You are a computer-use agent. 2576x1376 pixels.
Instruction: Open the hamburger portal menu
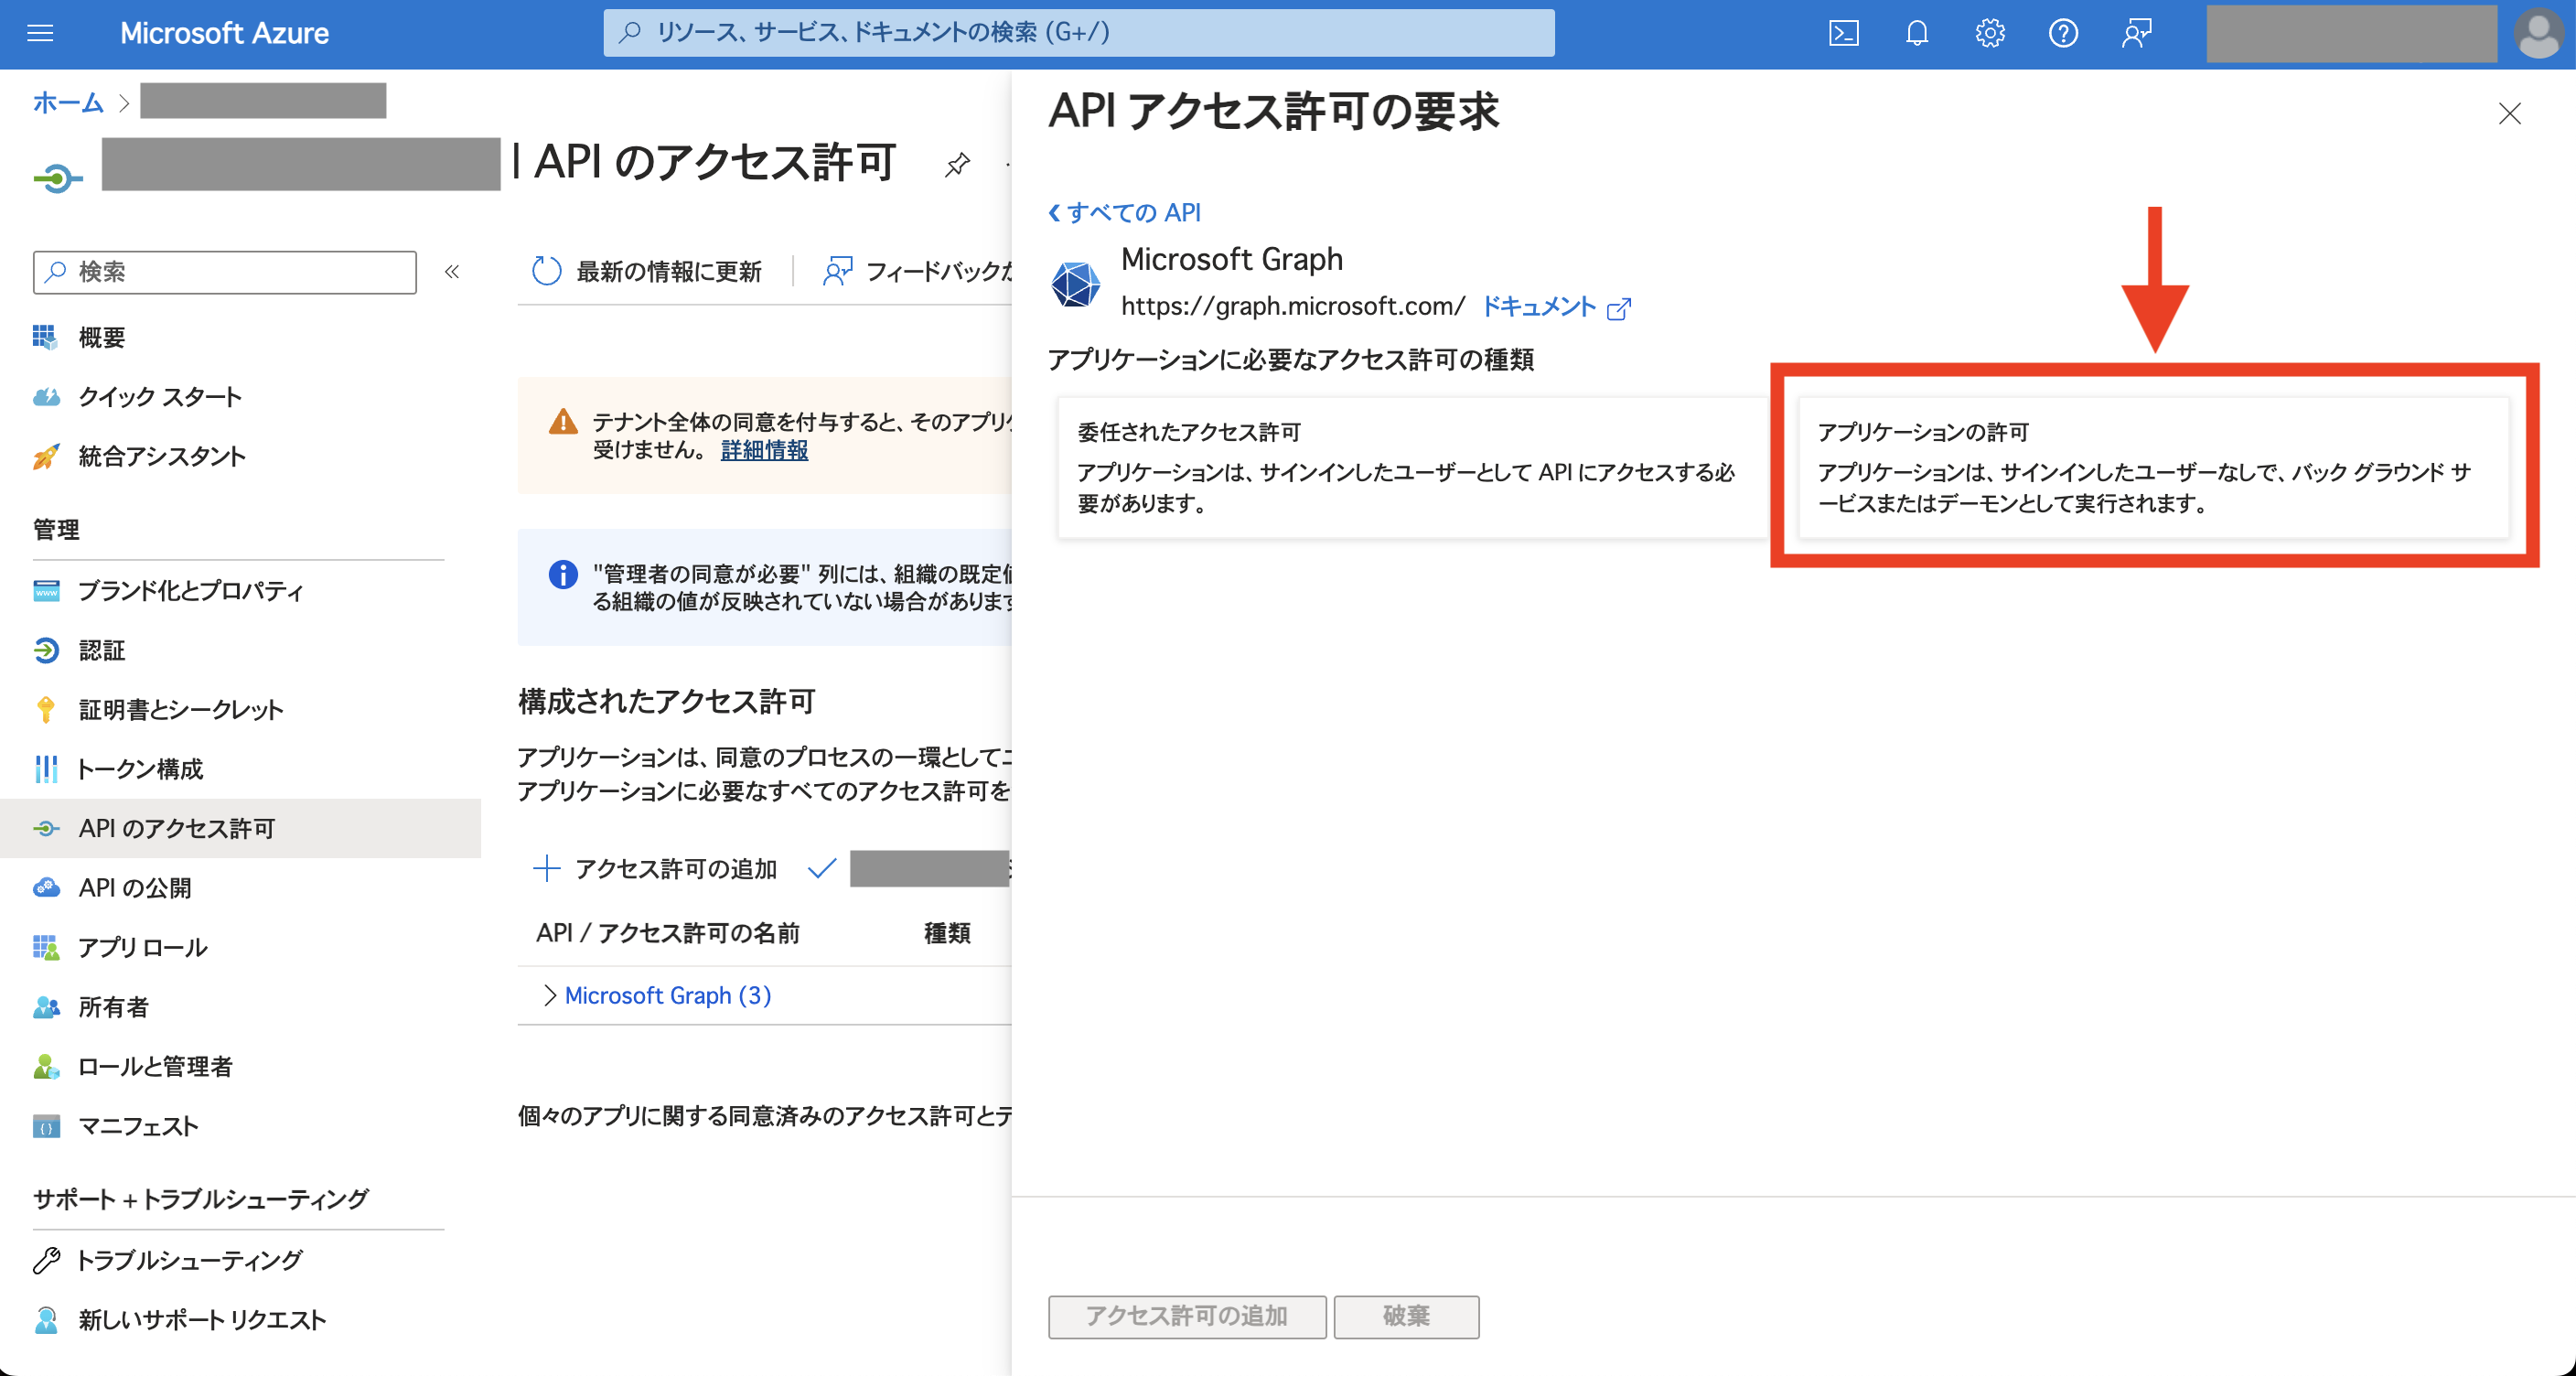(40, 33)
